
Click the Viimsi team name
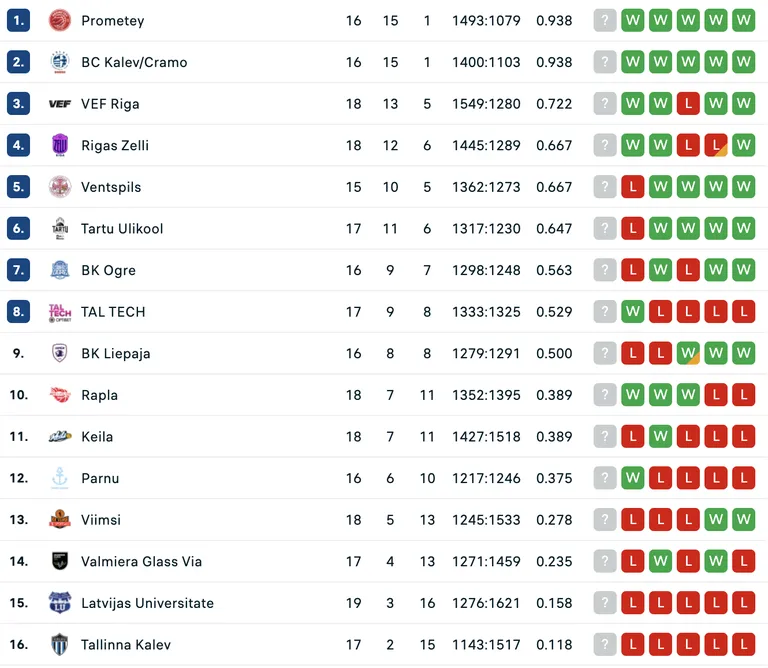coord(101,520)
